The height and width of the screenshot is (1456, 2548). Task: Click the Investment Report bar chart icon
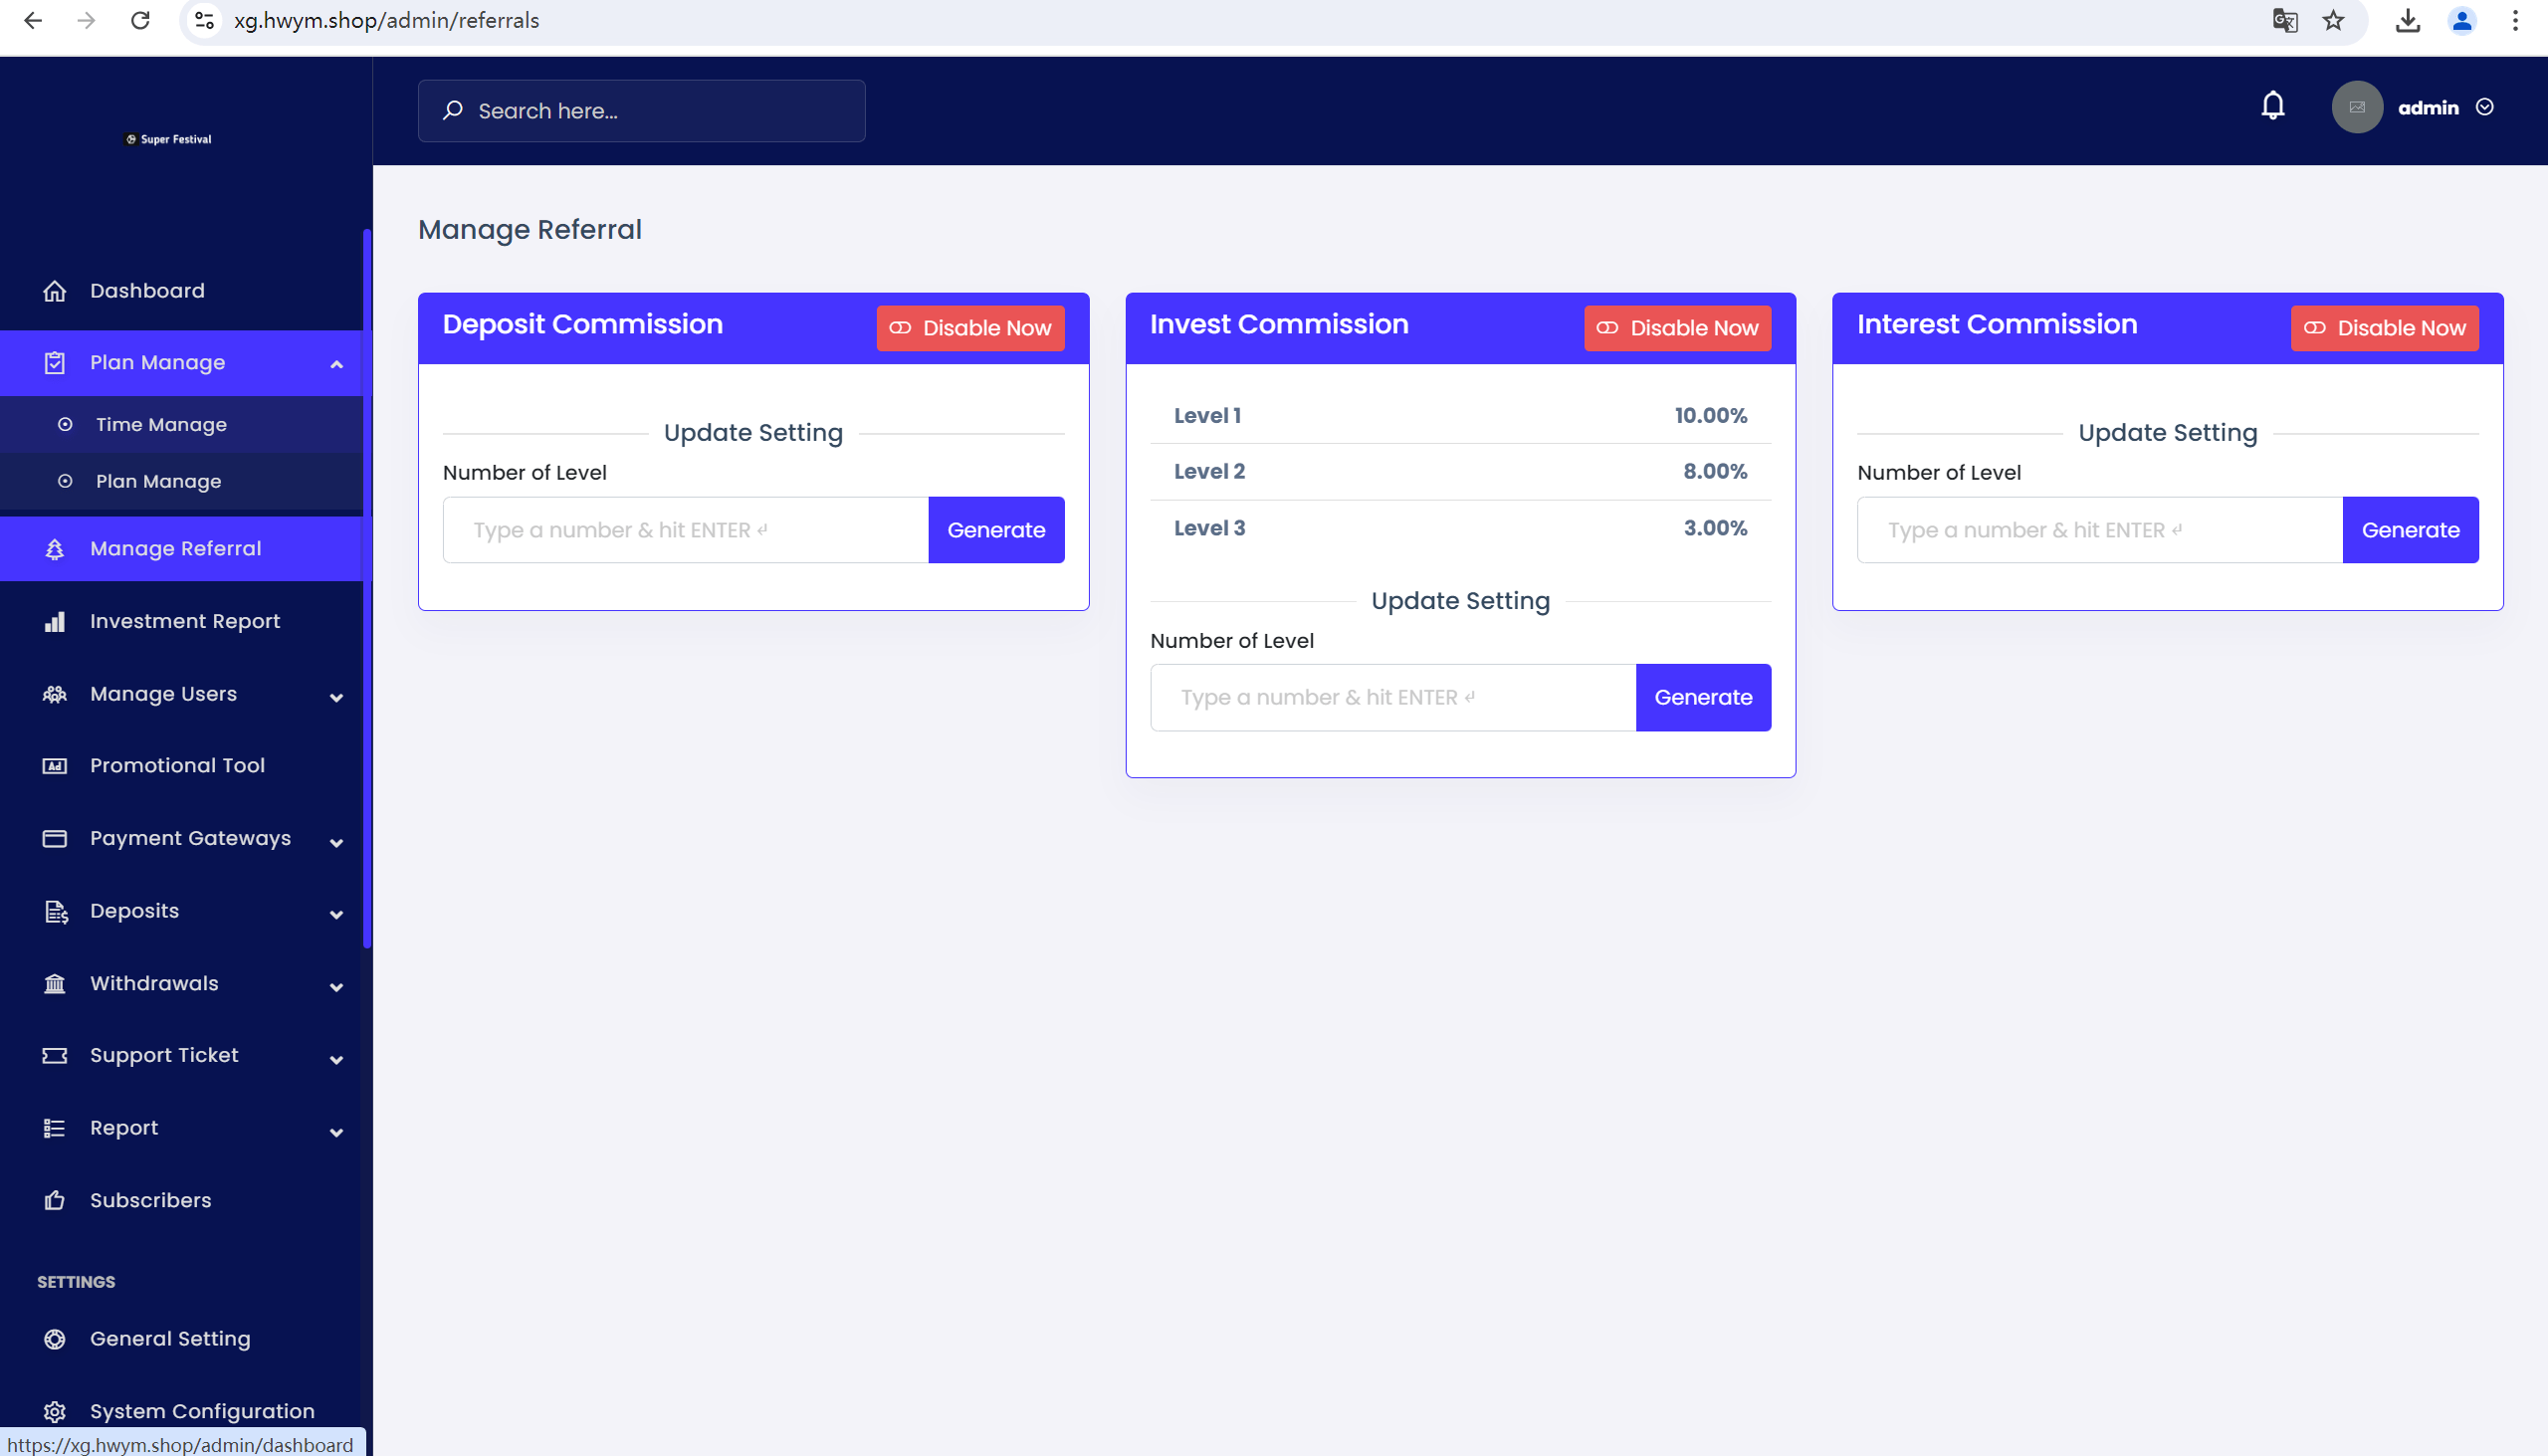coord(55,621)
